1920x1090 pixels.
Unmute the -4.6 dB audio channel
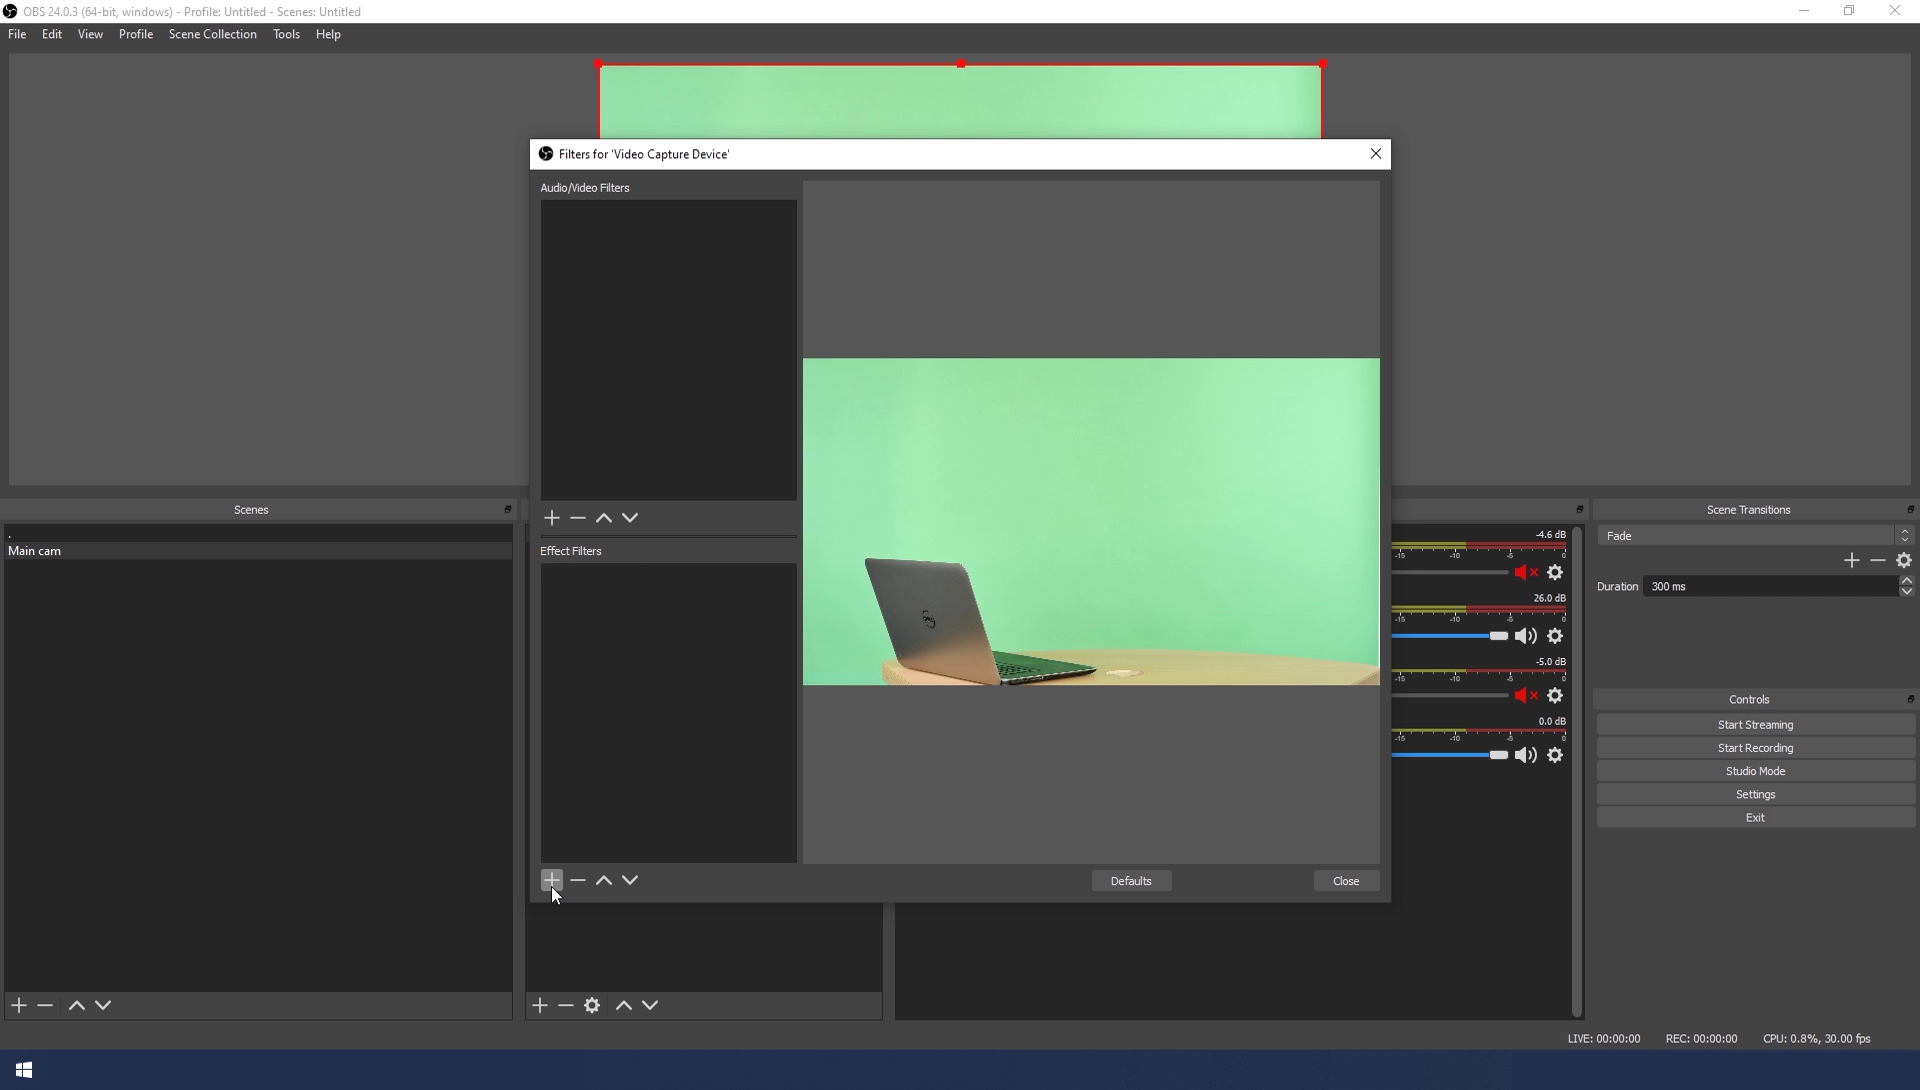tap(1526, 573)
